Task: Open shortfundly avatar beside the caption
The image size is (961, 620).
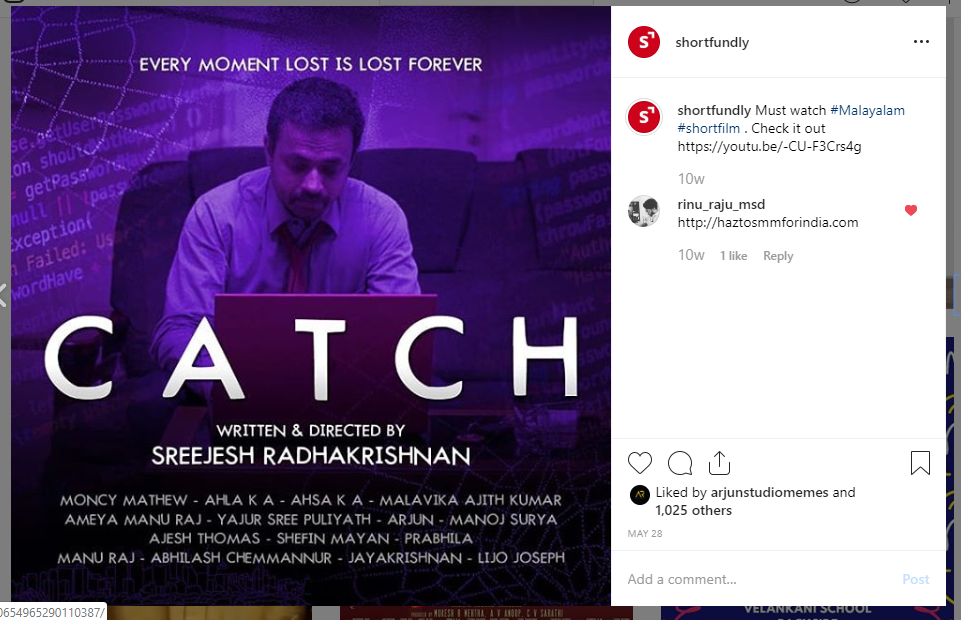Action: point(644,116)
